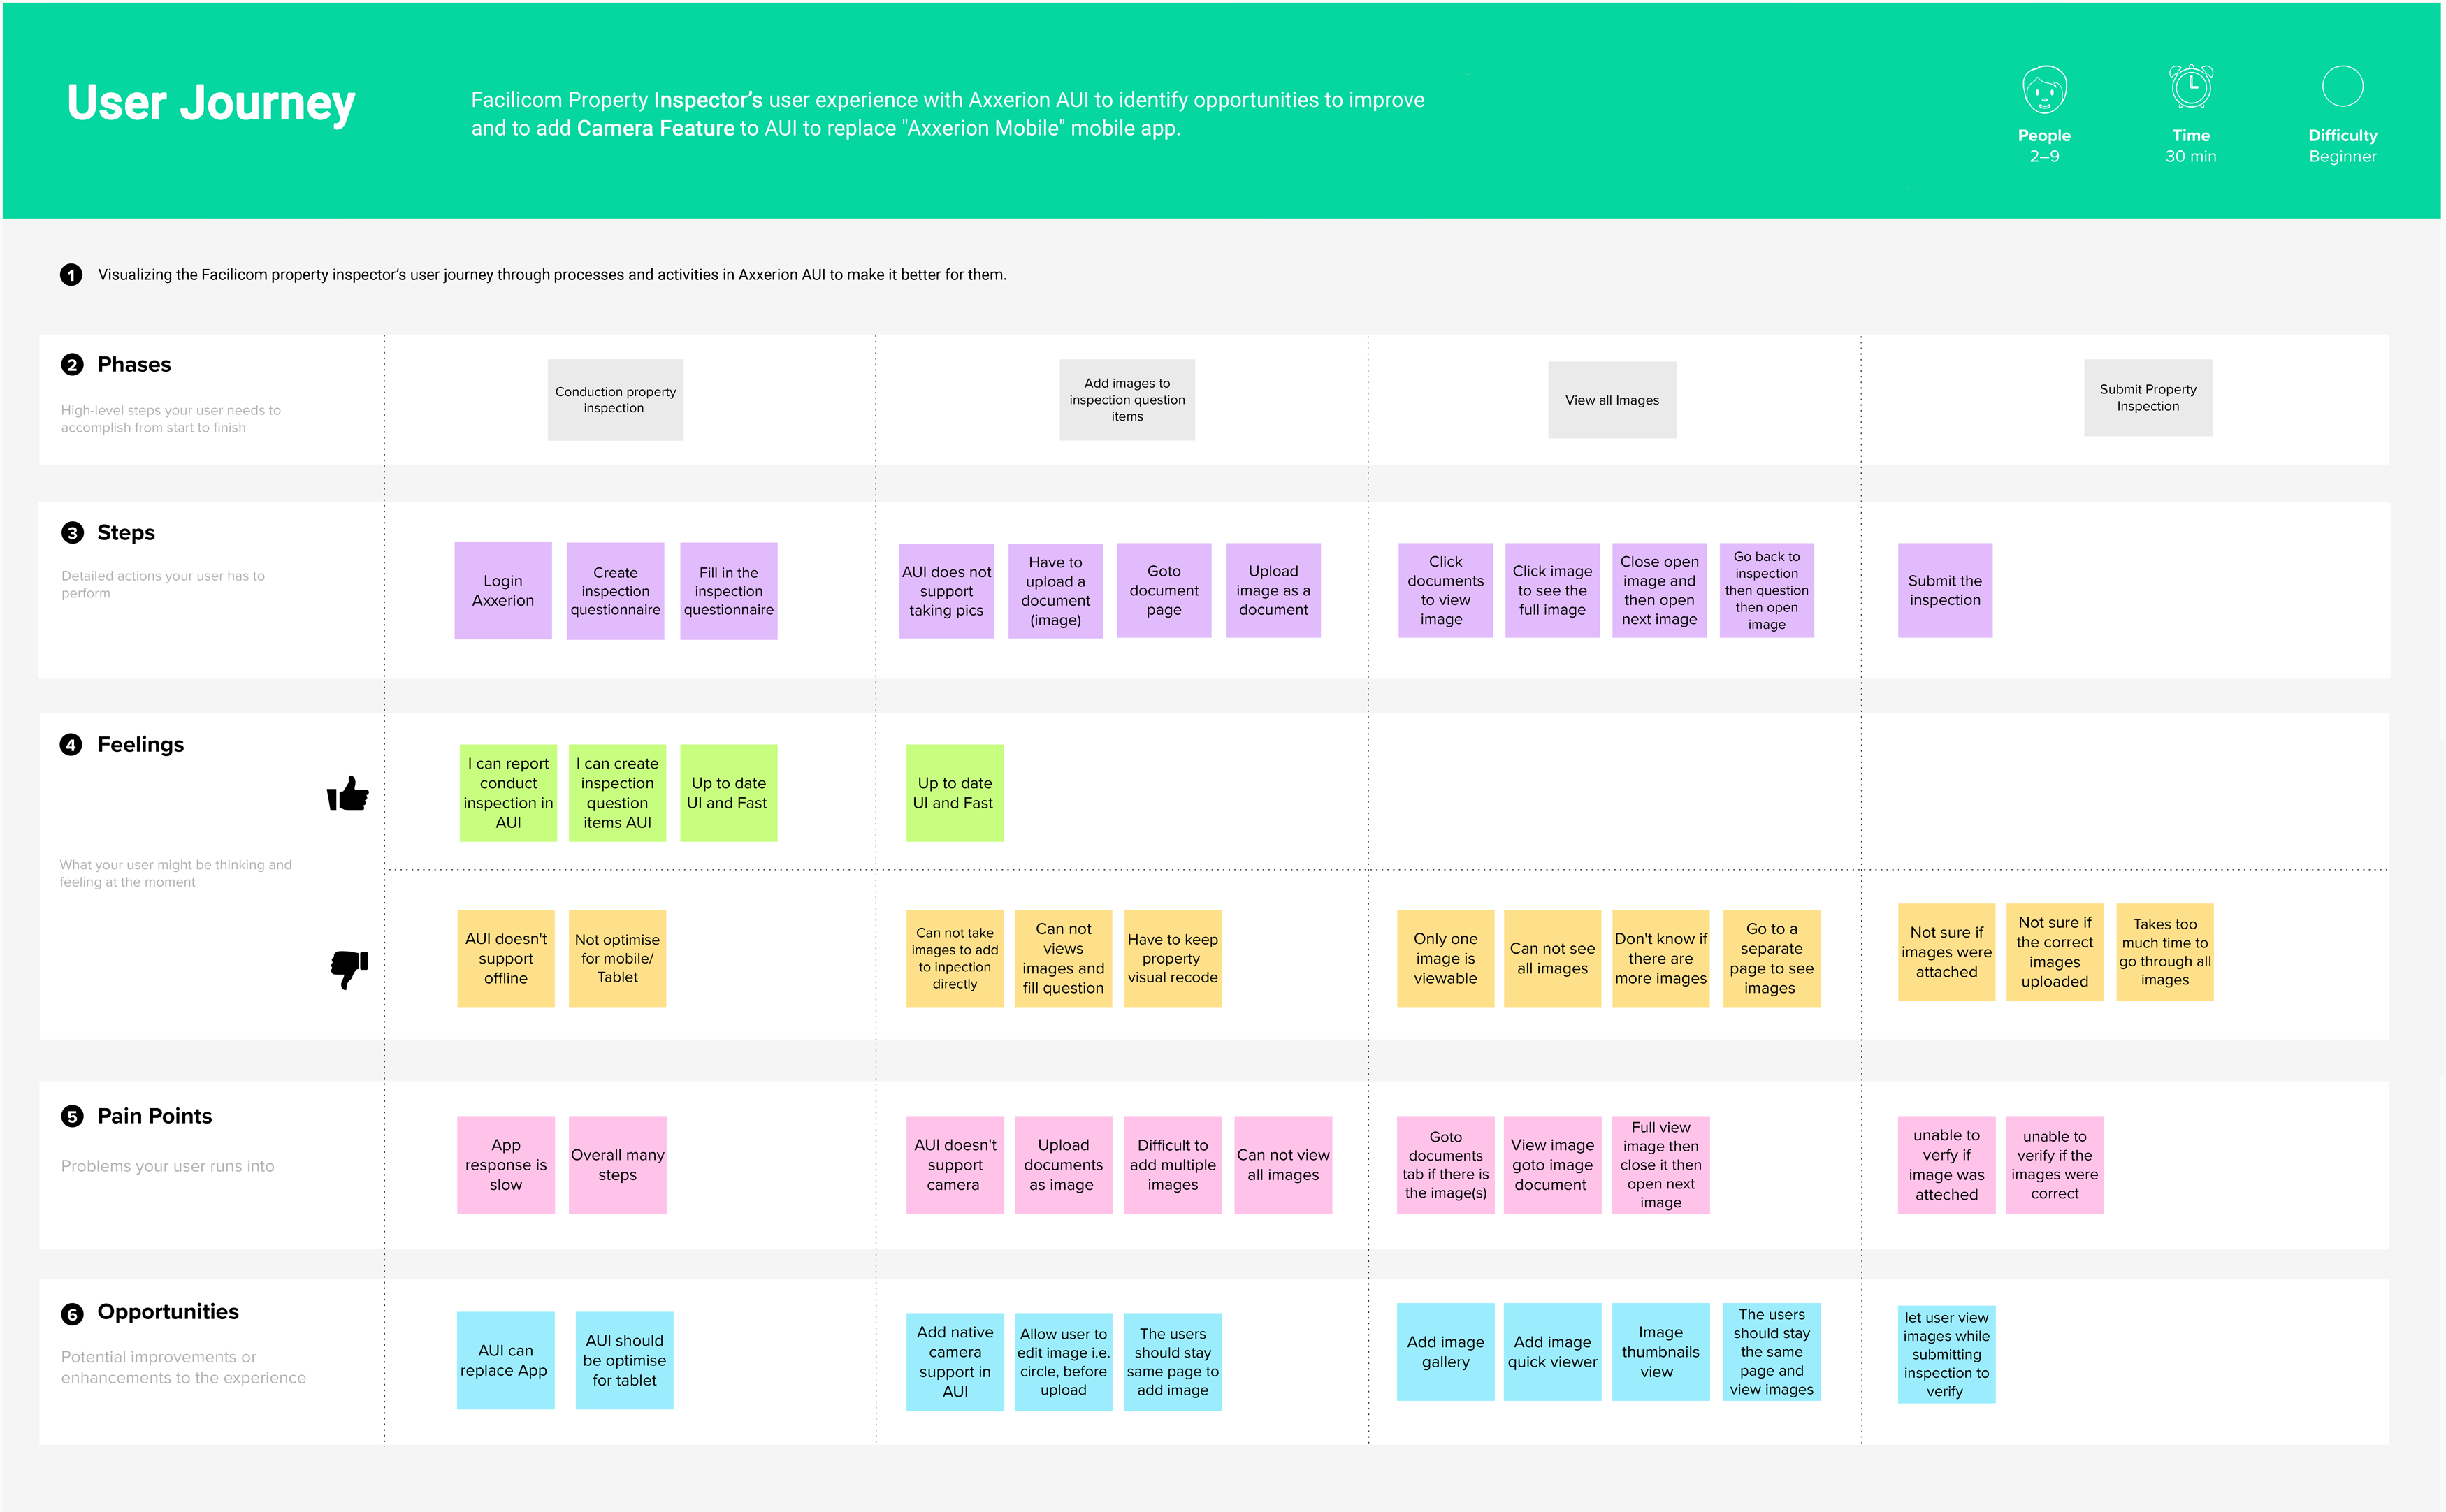Screen dimensions: 2446x1512
Task: Select 'AUI doesn't support offline' yellow note
Action: pos(506,958)
